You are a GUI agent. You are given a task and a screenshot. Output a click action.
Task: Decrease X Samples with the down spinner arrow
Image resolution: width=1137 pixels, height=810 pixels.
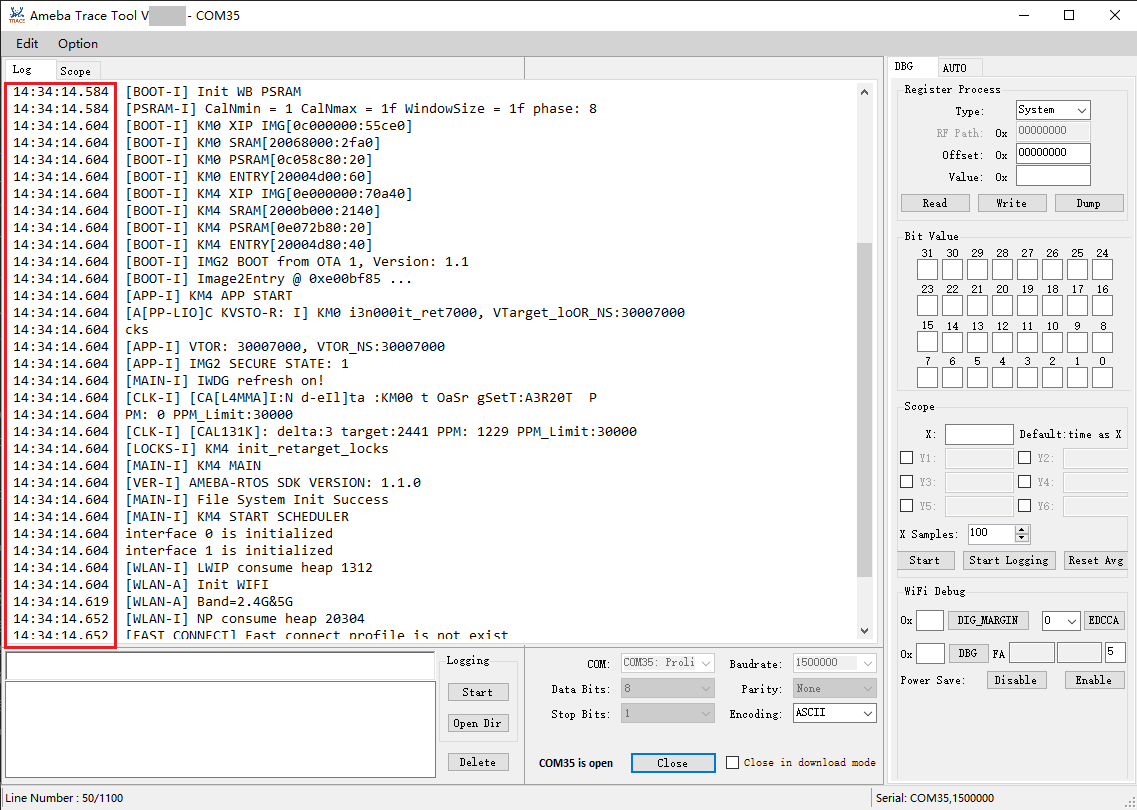pyautogui.click(x=1021, y=538)
